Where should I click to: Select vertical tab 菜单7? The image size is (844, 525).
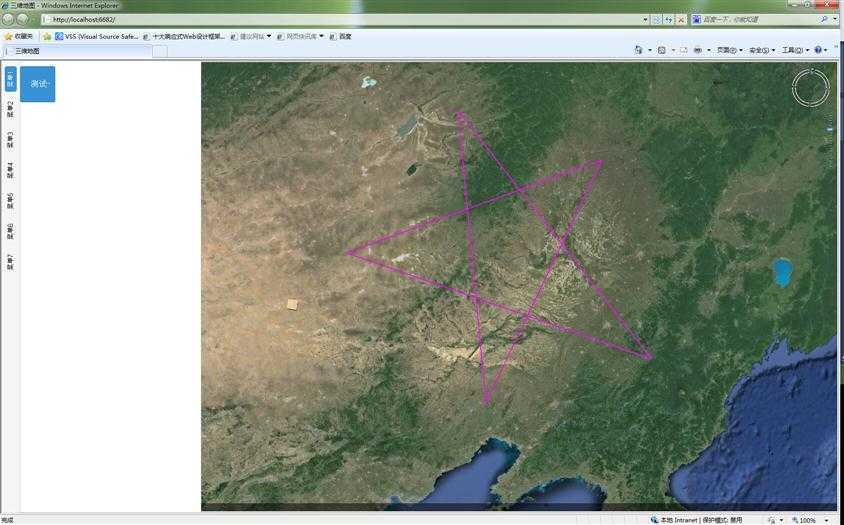tap(10, 262)
